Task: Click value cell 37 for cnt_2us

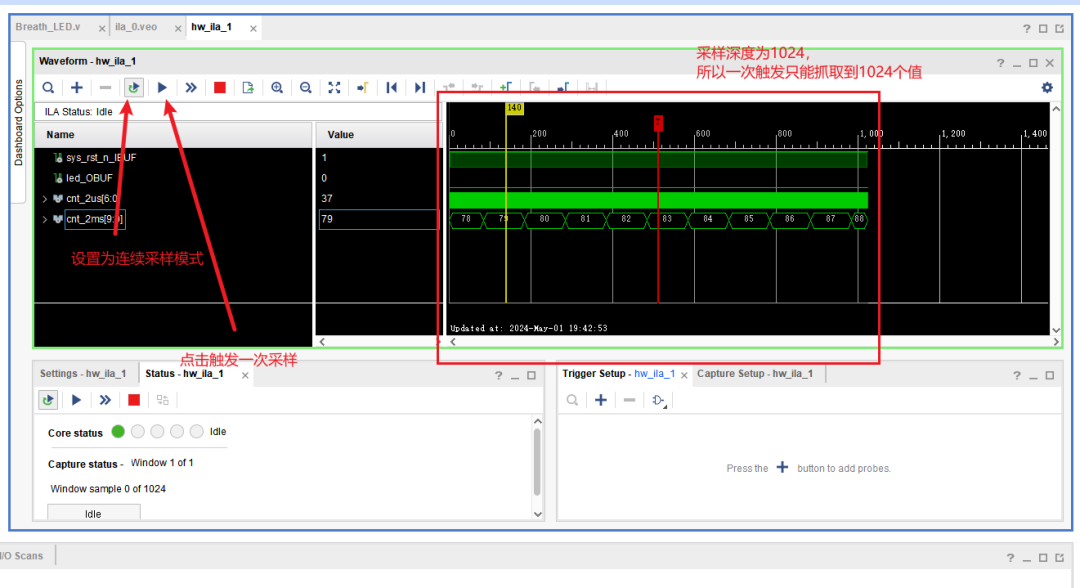Action: (378, 199)
